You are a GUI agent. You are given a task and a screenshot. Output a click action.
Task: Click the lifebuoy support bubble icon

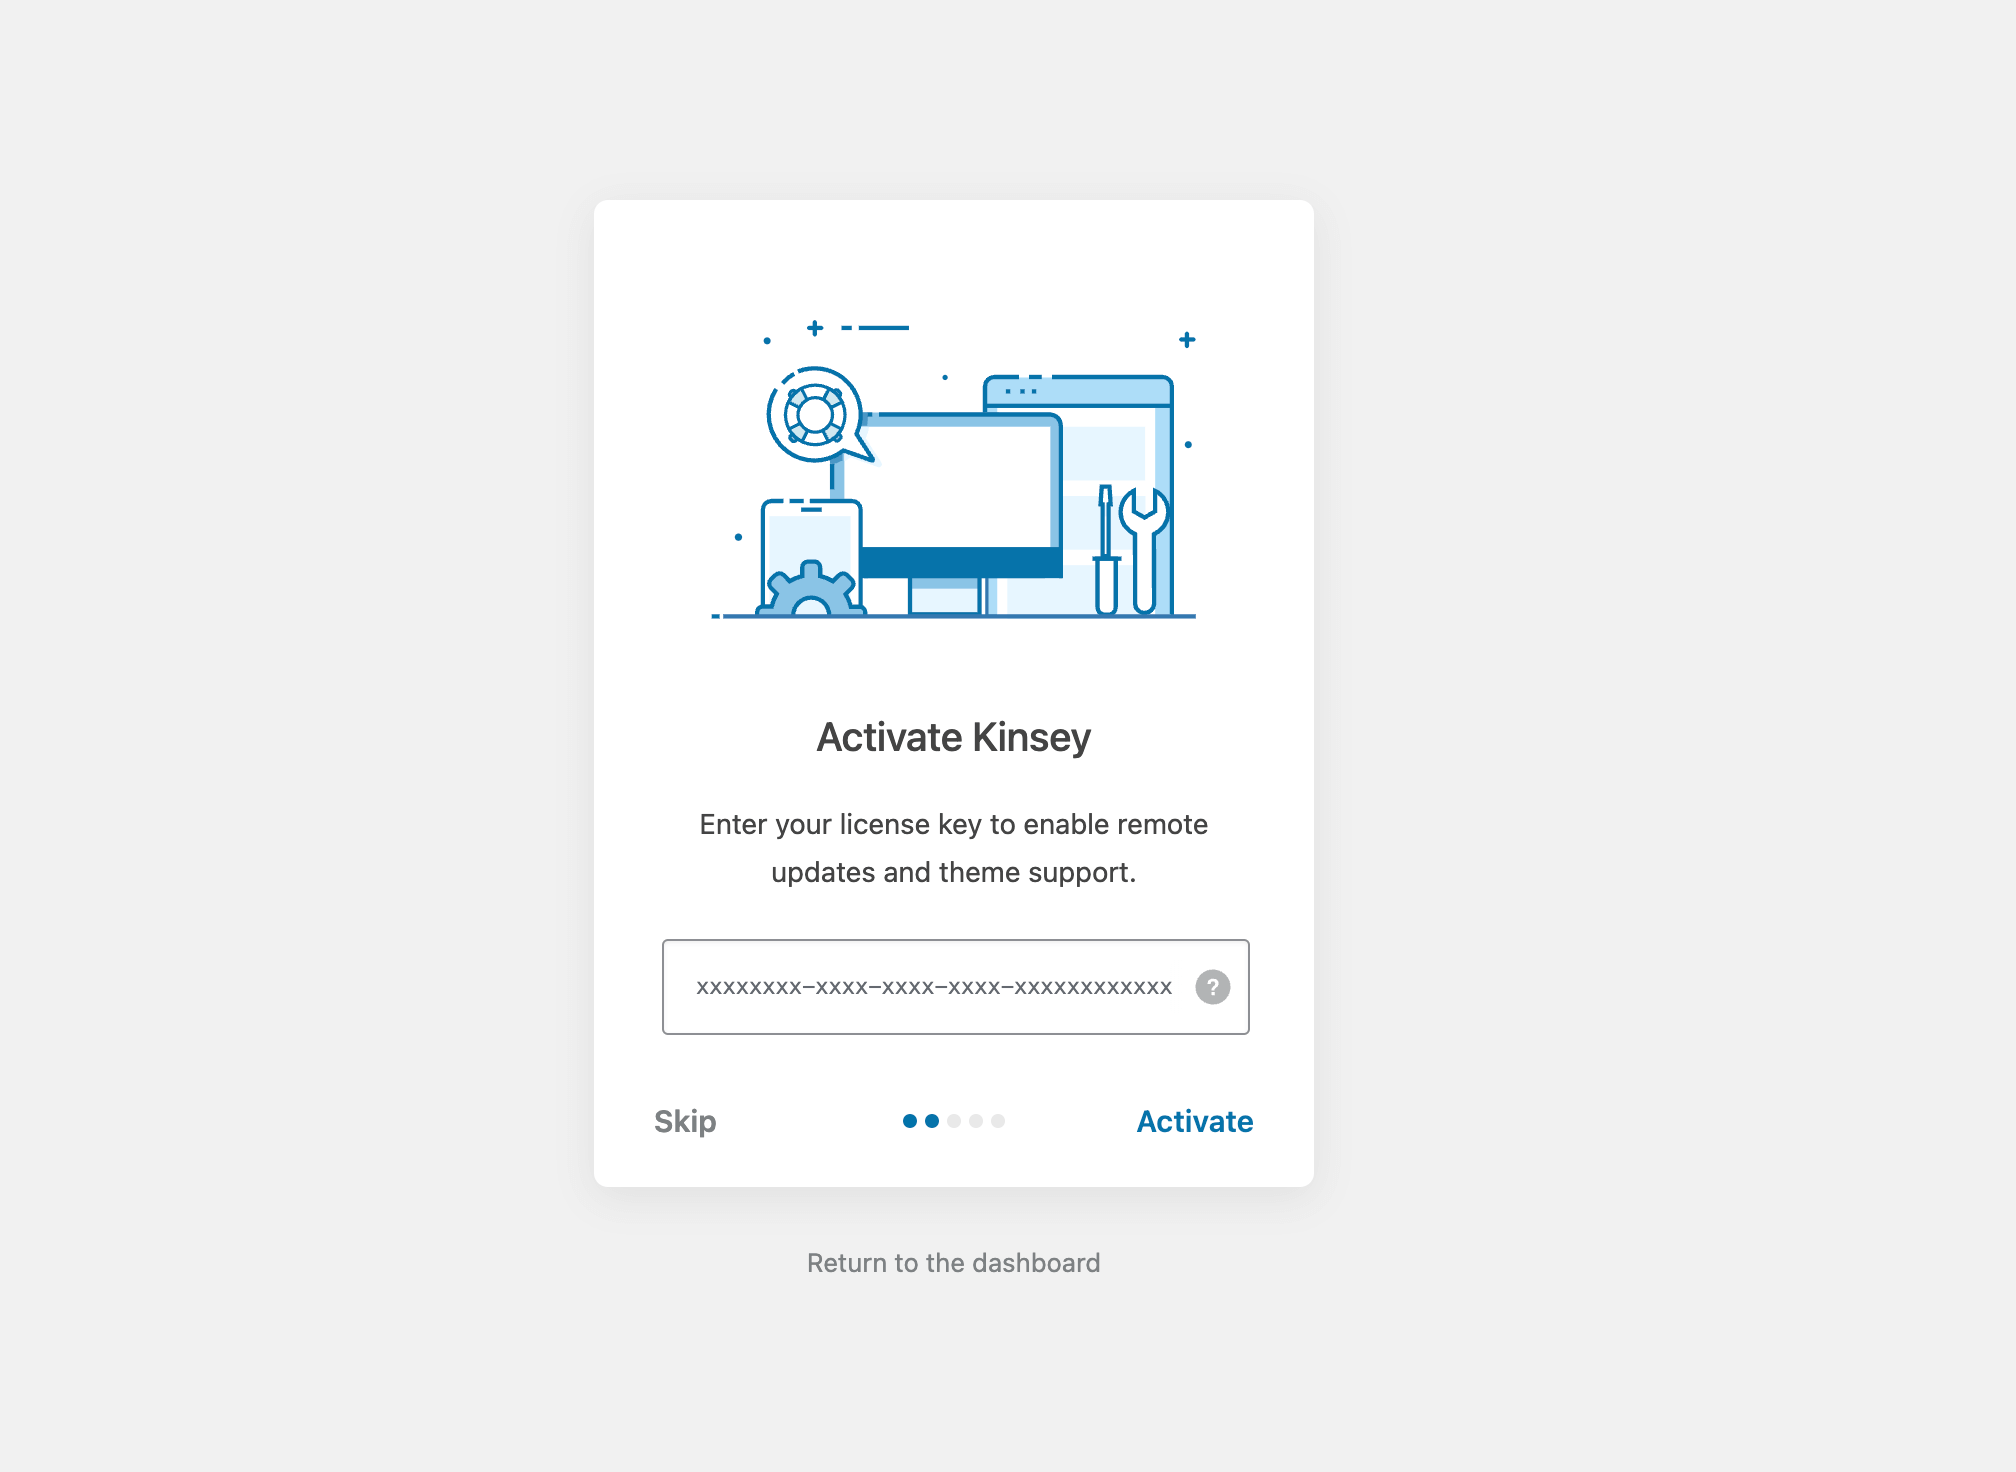click(815, 415)
